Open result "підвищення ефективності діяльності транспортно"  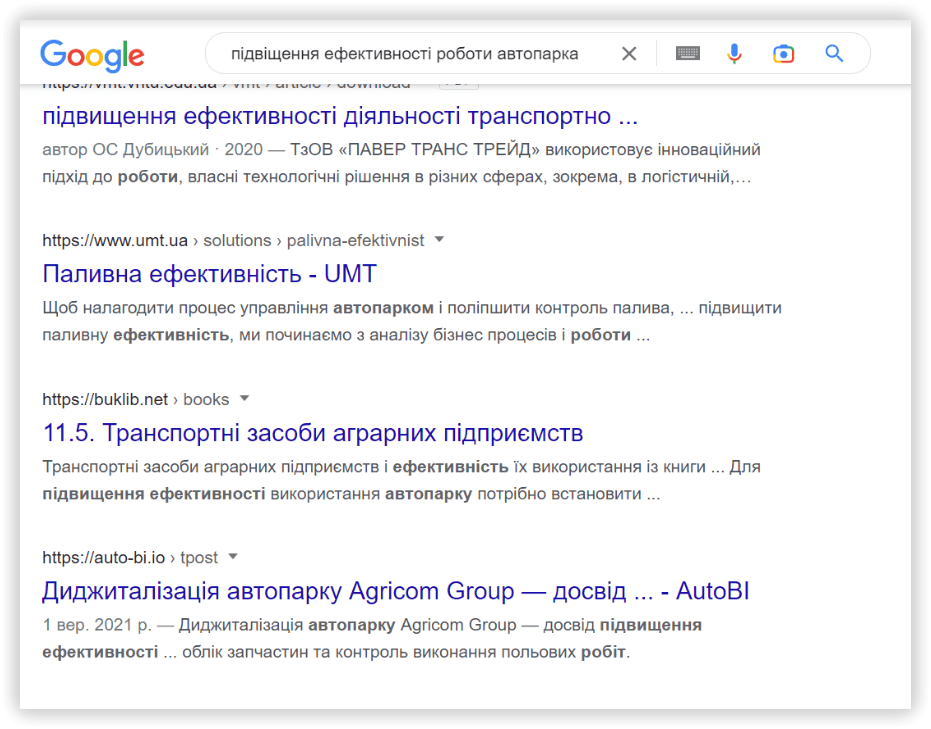tap(340, 116)
